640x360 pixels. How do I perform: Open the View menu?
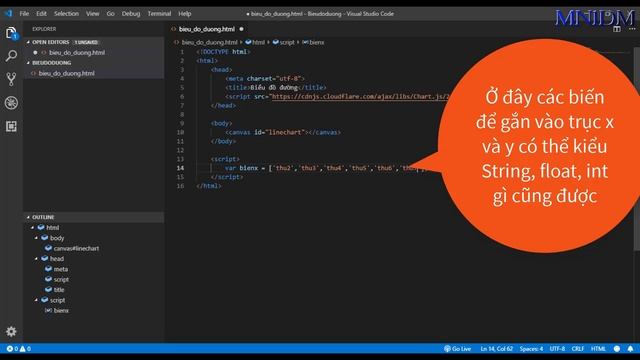[92, 13]
